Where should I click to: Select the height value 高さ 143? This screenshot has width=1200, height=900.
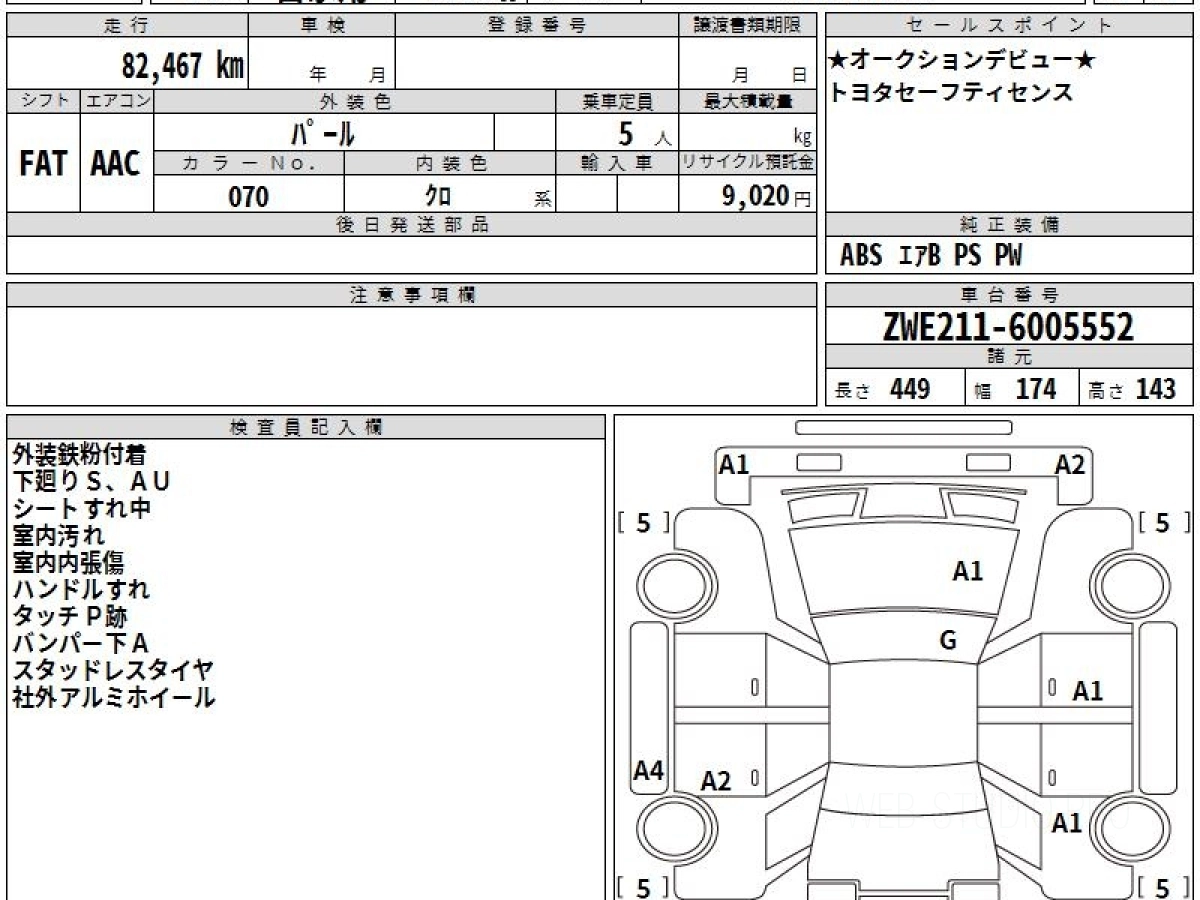(x=1133, y=389)
